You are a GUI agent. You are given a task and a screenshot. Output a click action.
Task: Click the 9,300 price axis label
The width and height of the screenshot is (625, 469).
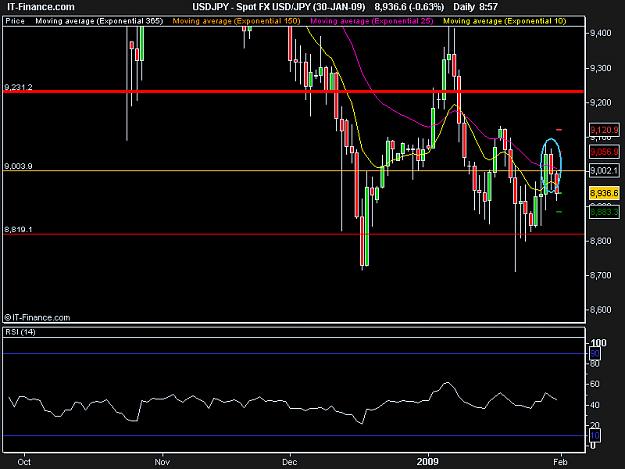pyautogui.click(x=601, y=68)
